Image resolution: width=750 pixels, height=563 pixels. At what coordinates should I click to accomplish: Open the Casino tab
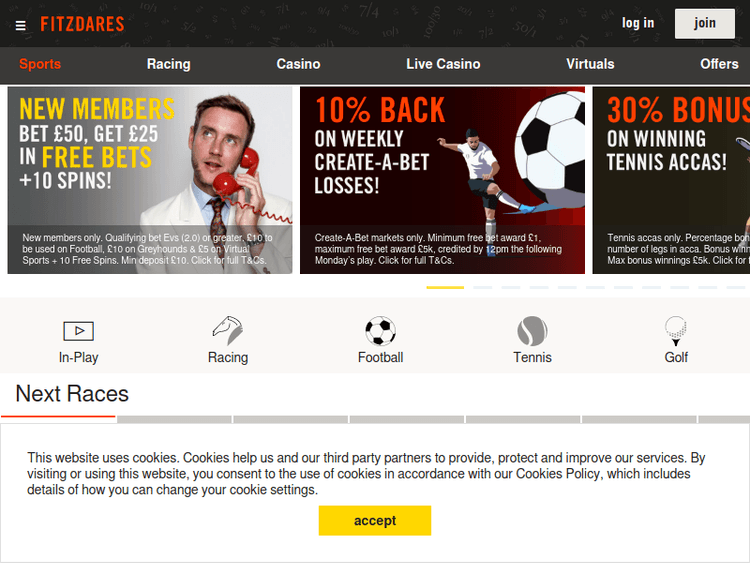[298, 64]
